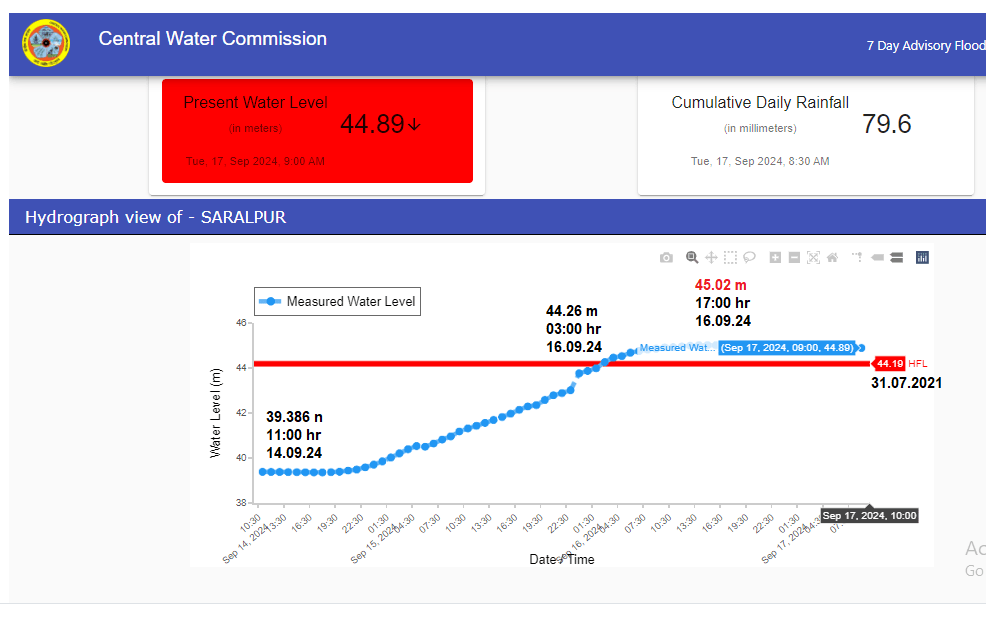
Task: Click the Zoom Out minus icon
Action: tap(794, 258)
